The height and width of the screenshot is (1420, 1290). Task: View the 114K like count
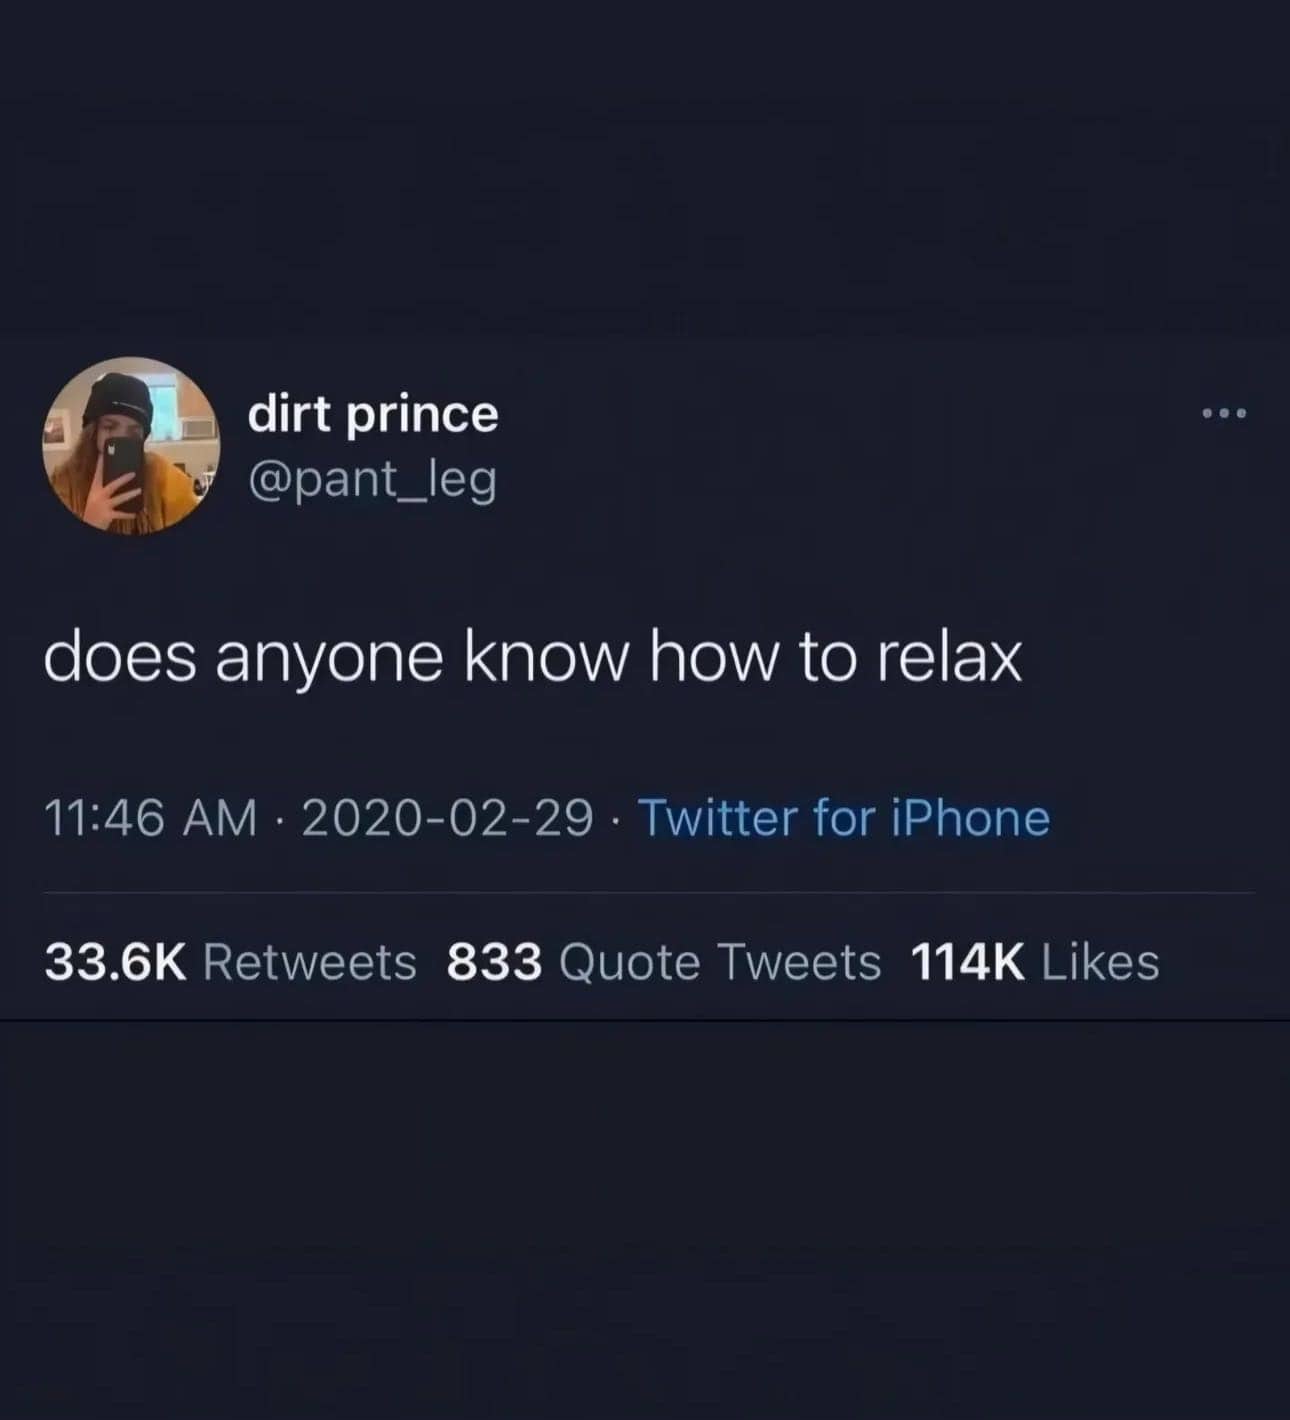[x=967, y=963]
